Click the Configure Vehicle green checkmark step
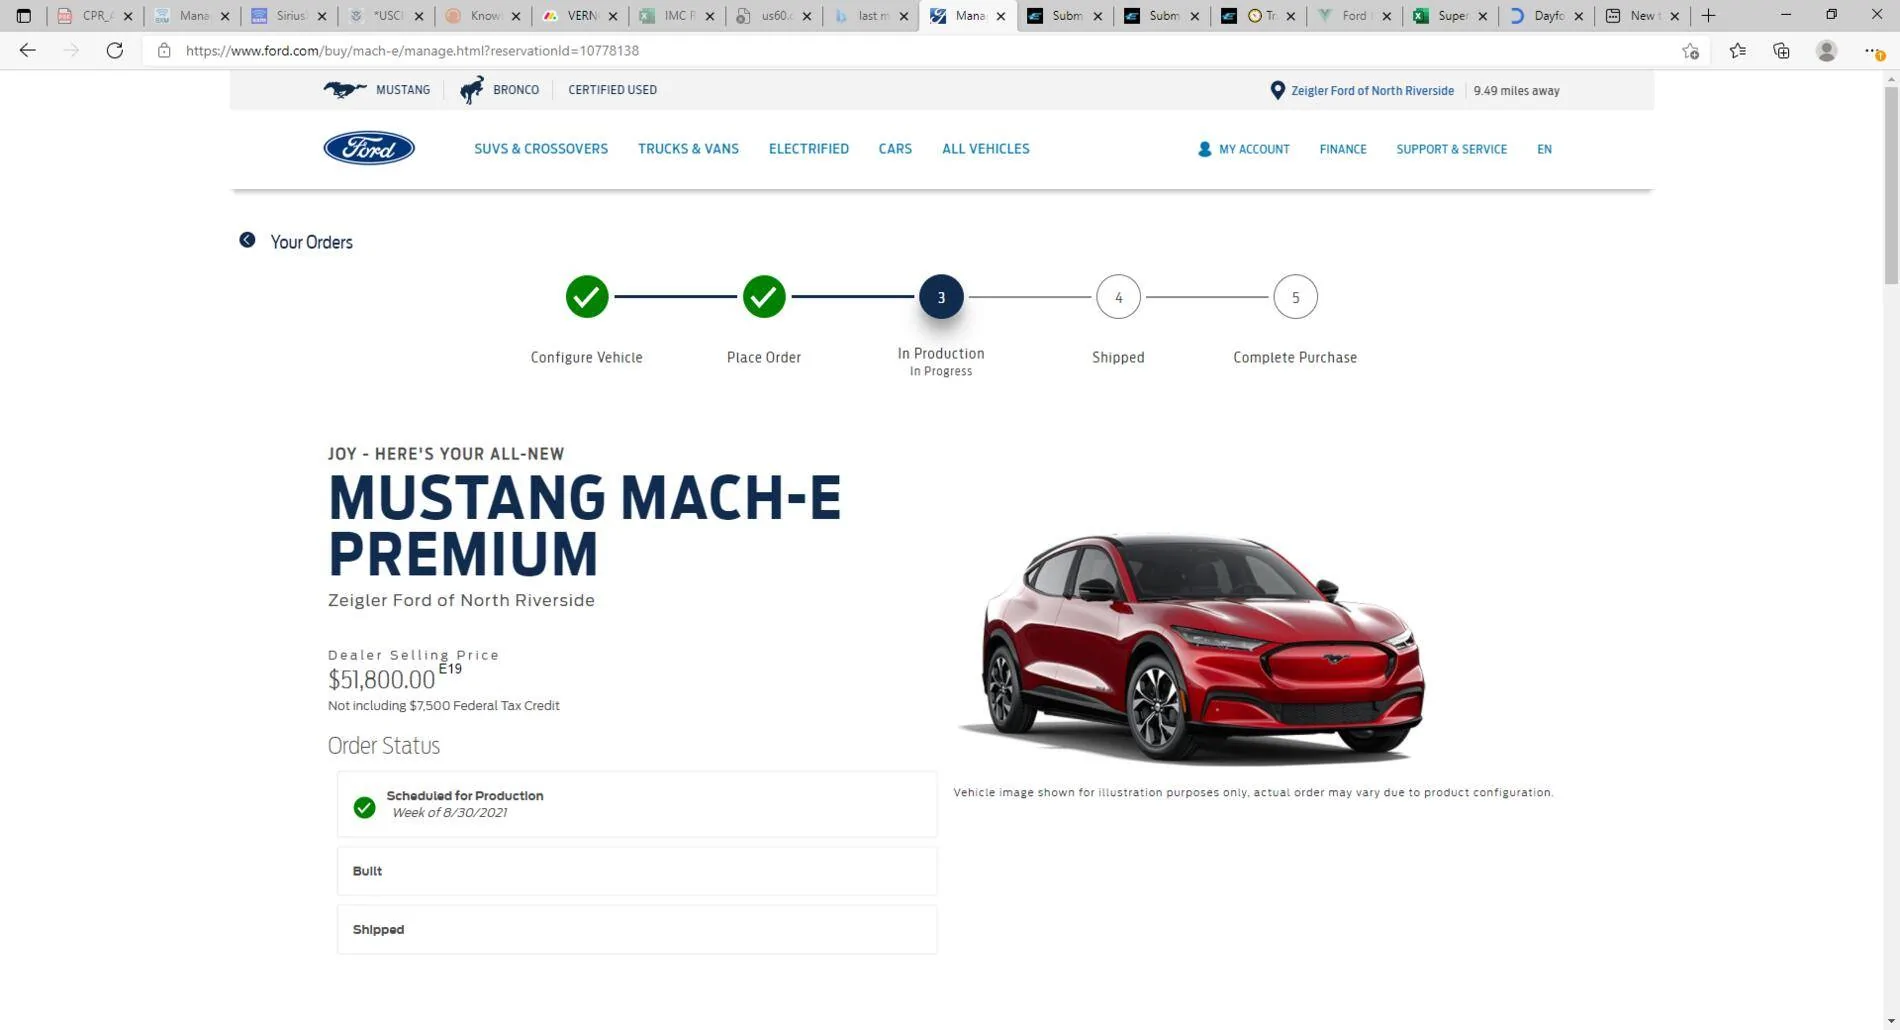1900x1030 pixels. [587, 297]
